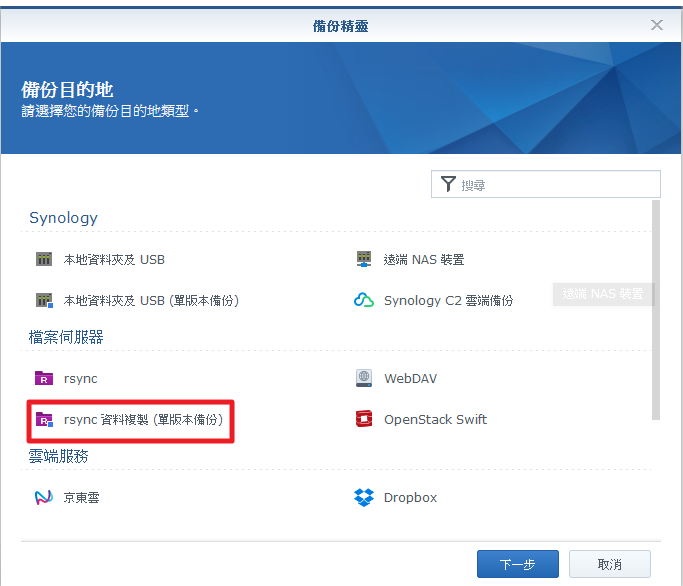Choose rsync 資料複製 (單版本備份) label
The image size is (683, 586).
point(143,420)
